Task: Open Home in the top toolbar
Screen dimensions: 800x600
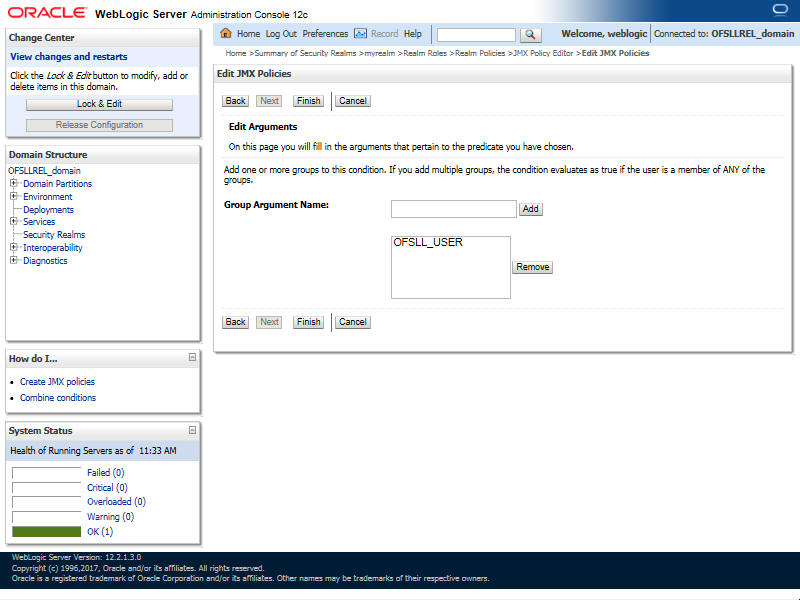Action: pos(248,34)
